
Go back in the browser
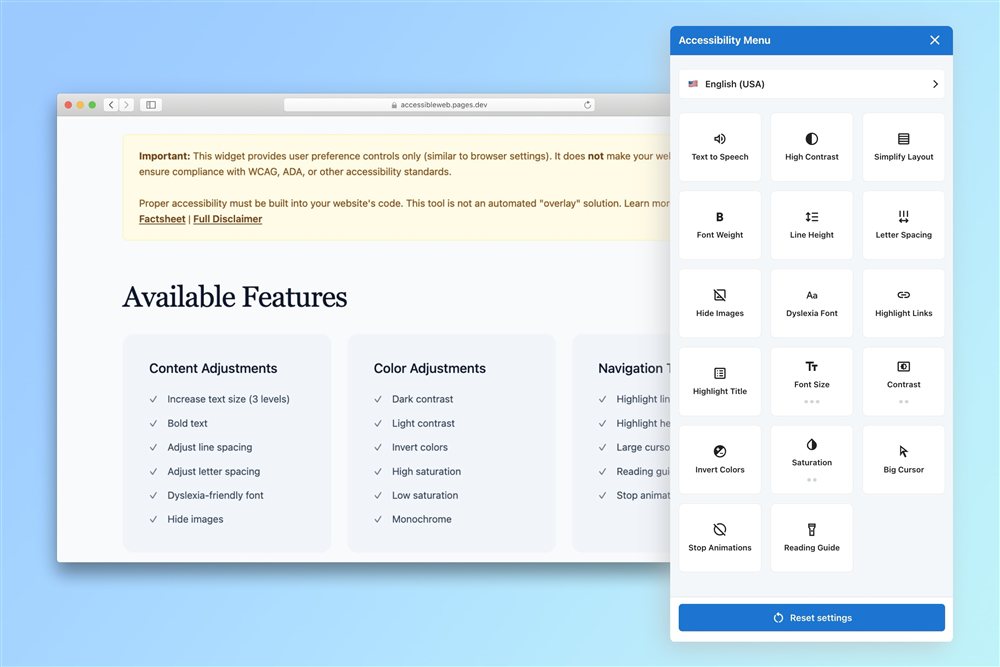(111, 105)
